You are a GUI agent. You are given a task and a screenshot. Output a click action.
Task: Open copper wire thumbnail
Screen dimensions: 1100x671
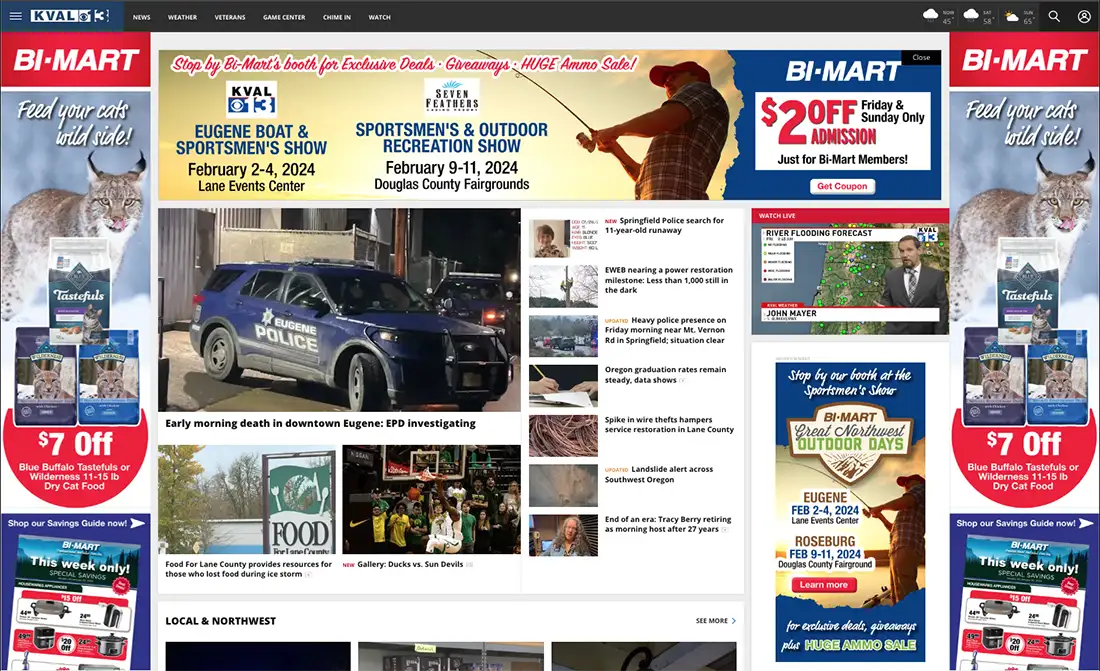(563, 436)
